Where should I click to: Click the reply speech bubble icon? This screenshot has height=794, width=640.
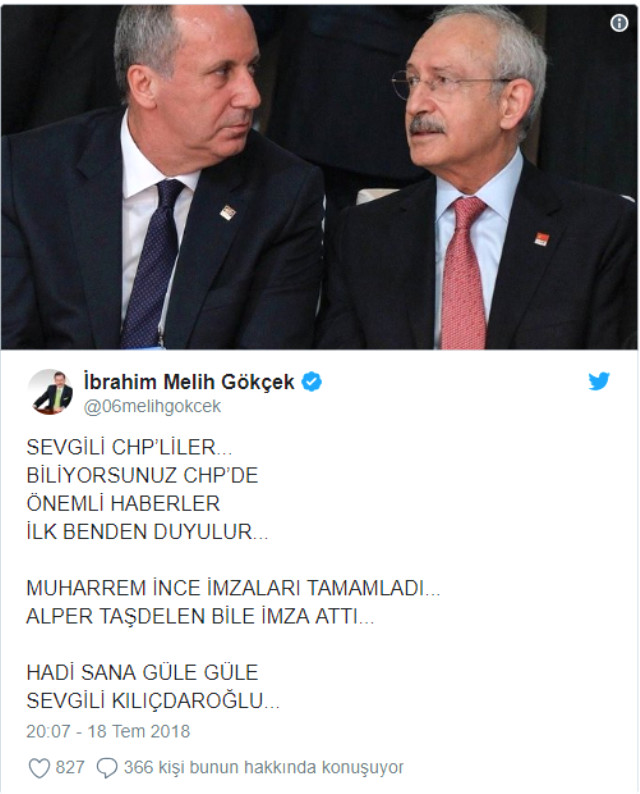pyautogui.click(x=107, y=768)
